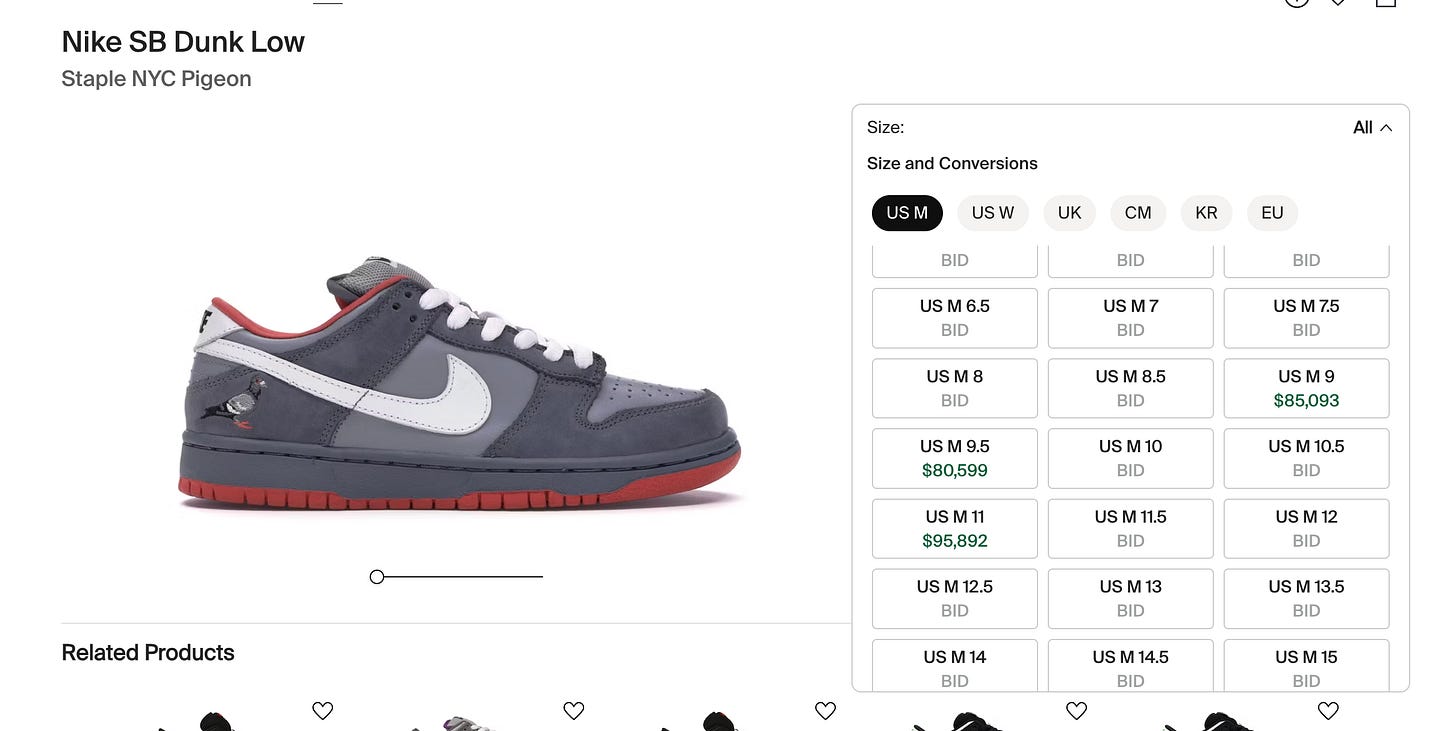Select US M 12.5 bid option
Viewport: 1456px width, 731px height.
click(x=955, y=599)
